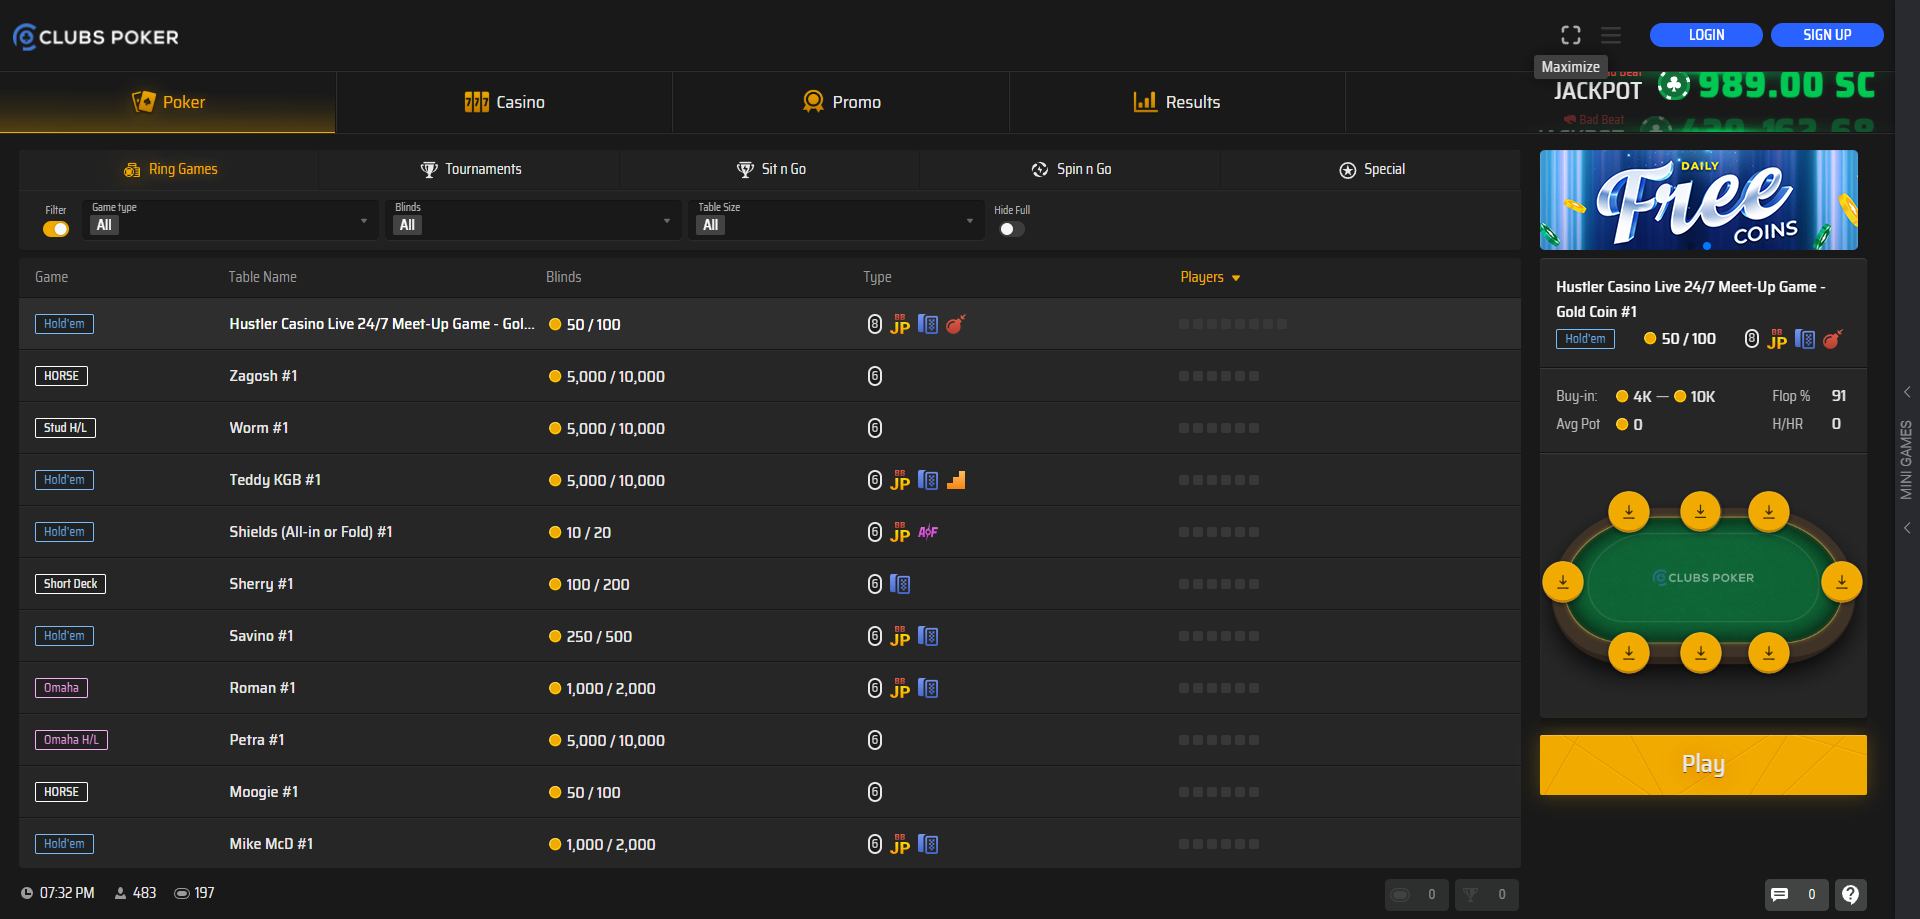This screenshot has width=1920, height=919.
Task: Sort by Table Name column header
Action: click(x=262, y=277)
